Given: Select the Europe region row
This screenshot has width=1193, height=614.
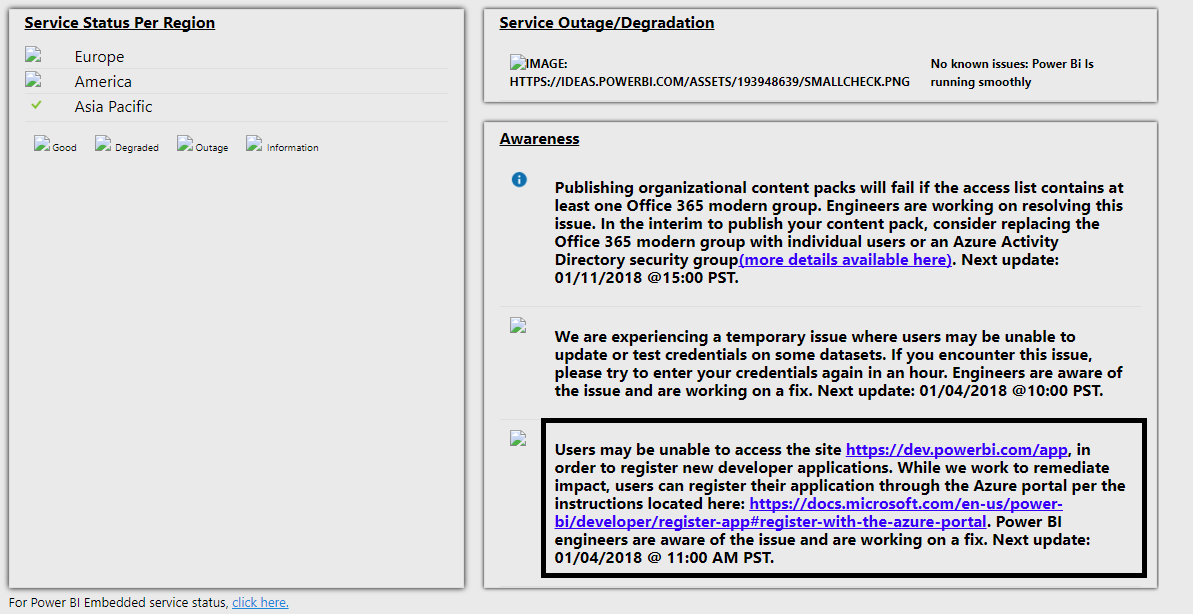Looking at the screenshot, I should [x=236, y=56].
